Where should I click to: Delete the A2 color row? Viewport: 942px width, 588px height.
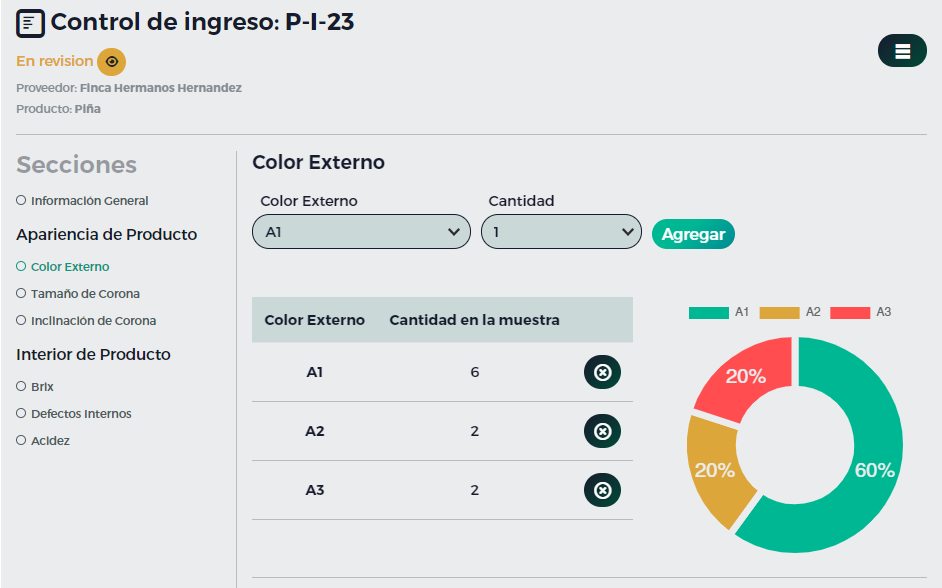[602, 431]
